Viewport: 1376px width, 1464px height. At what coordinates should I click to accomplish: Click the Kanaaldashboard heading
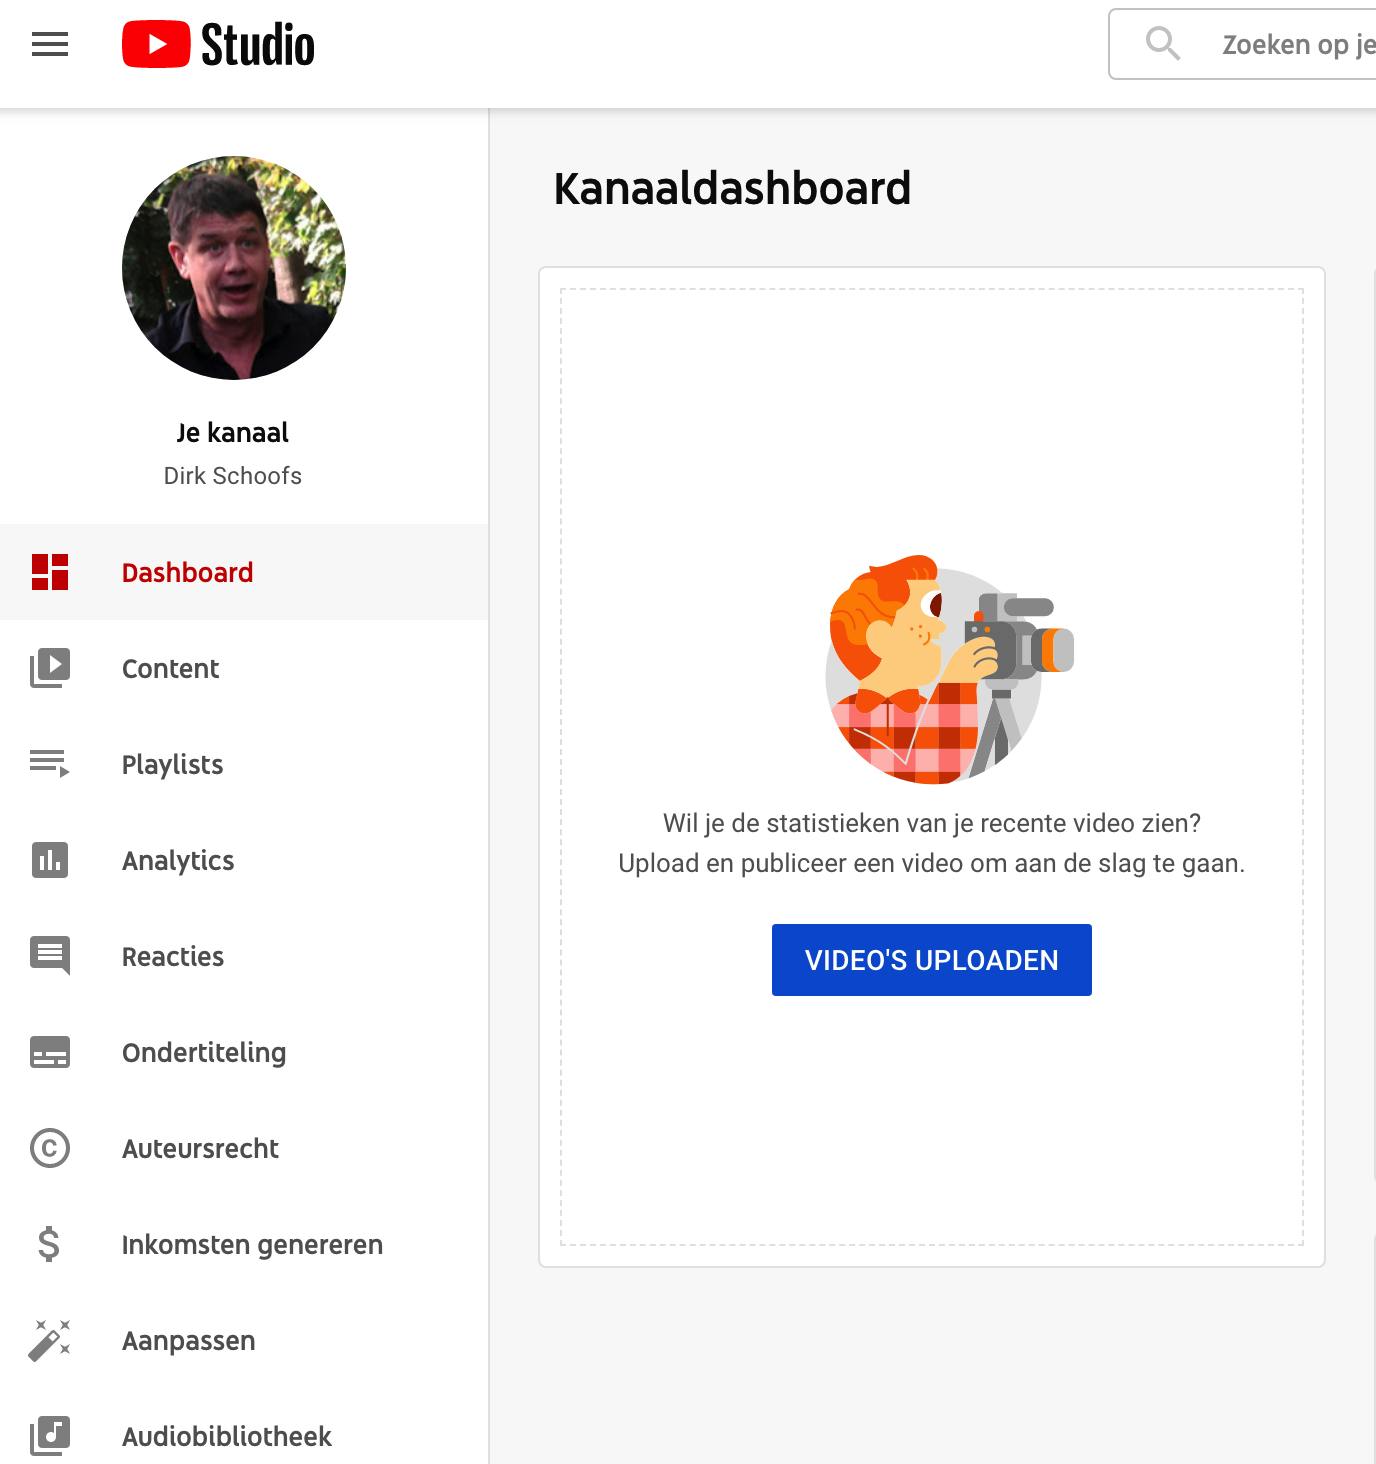pos(732,188)
